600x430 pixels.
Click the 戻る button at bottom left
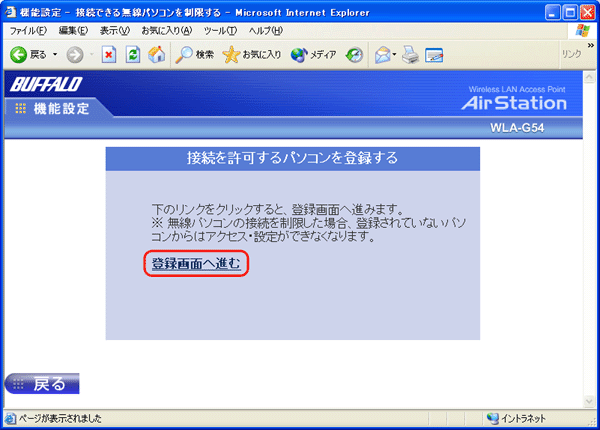pyautogui.click(x=42, y=384)
